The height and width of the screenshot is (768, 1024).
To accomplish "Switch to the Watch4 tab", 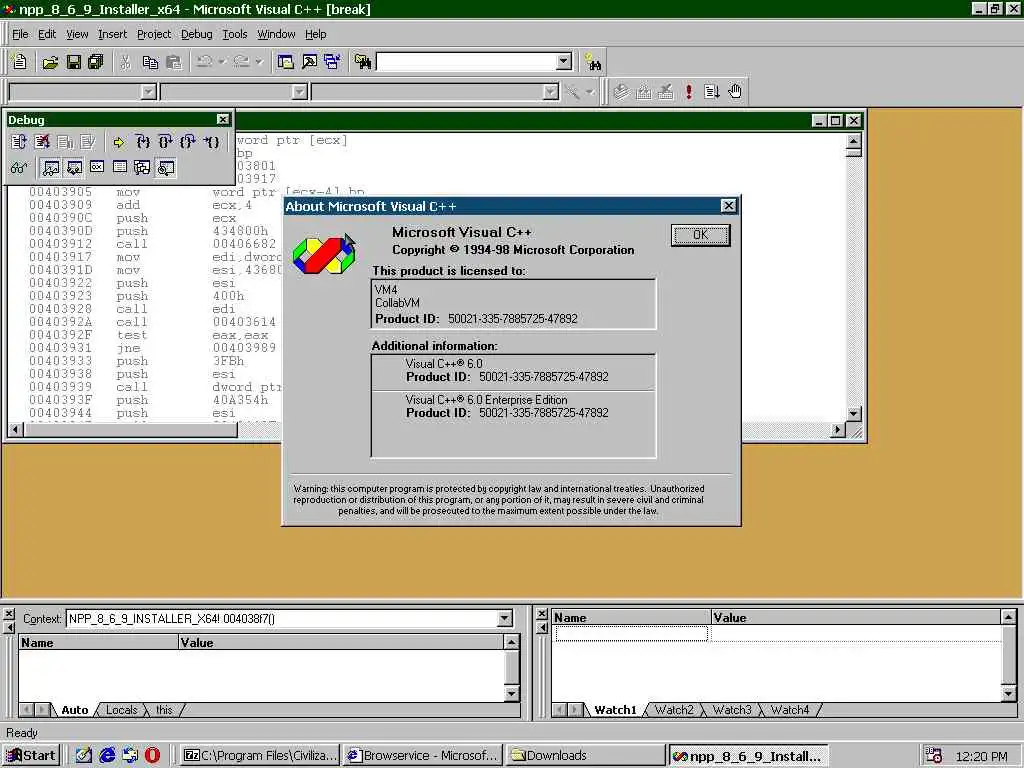I will tap(790, 710).
